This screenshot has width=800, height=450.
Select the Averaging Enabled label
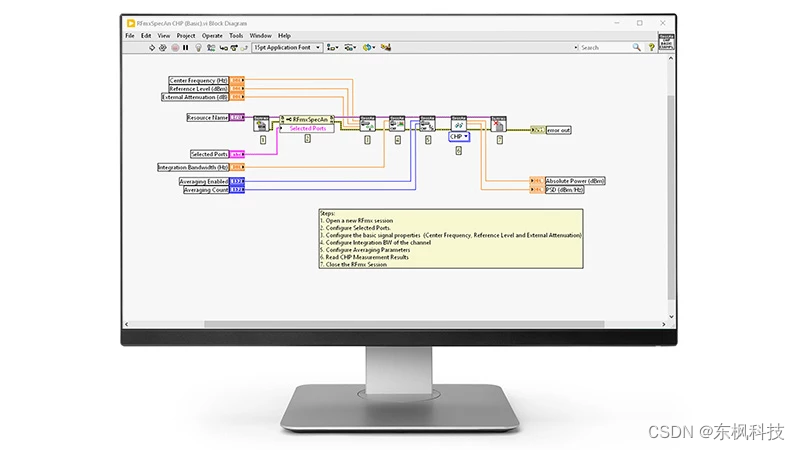coord(204,181)
